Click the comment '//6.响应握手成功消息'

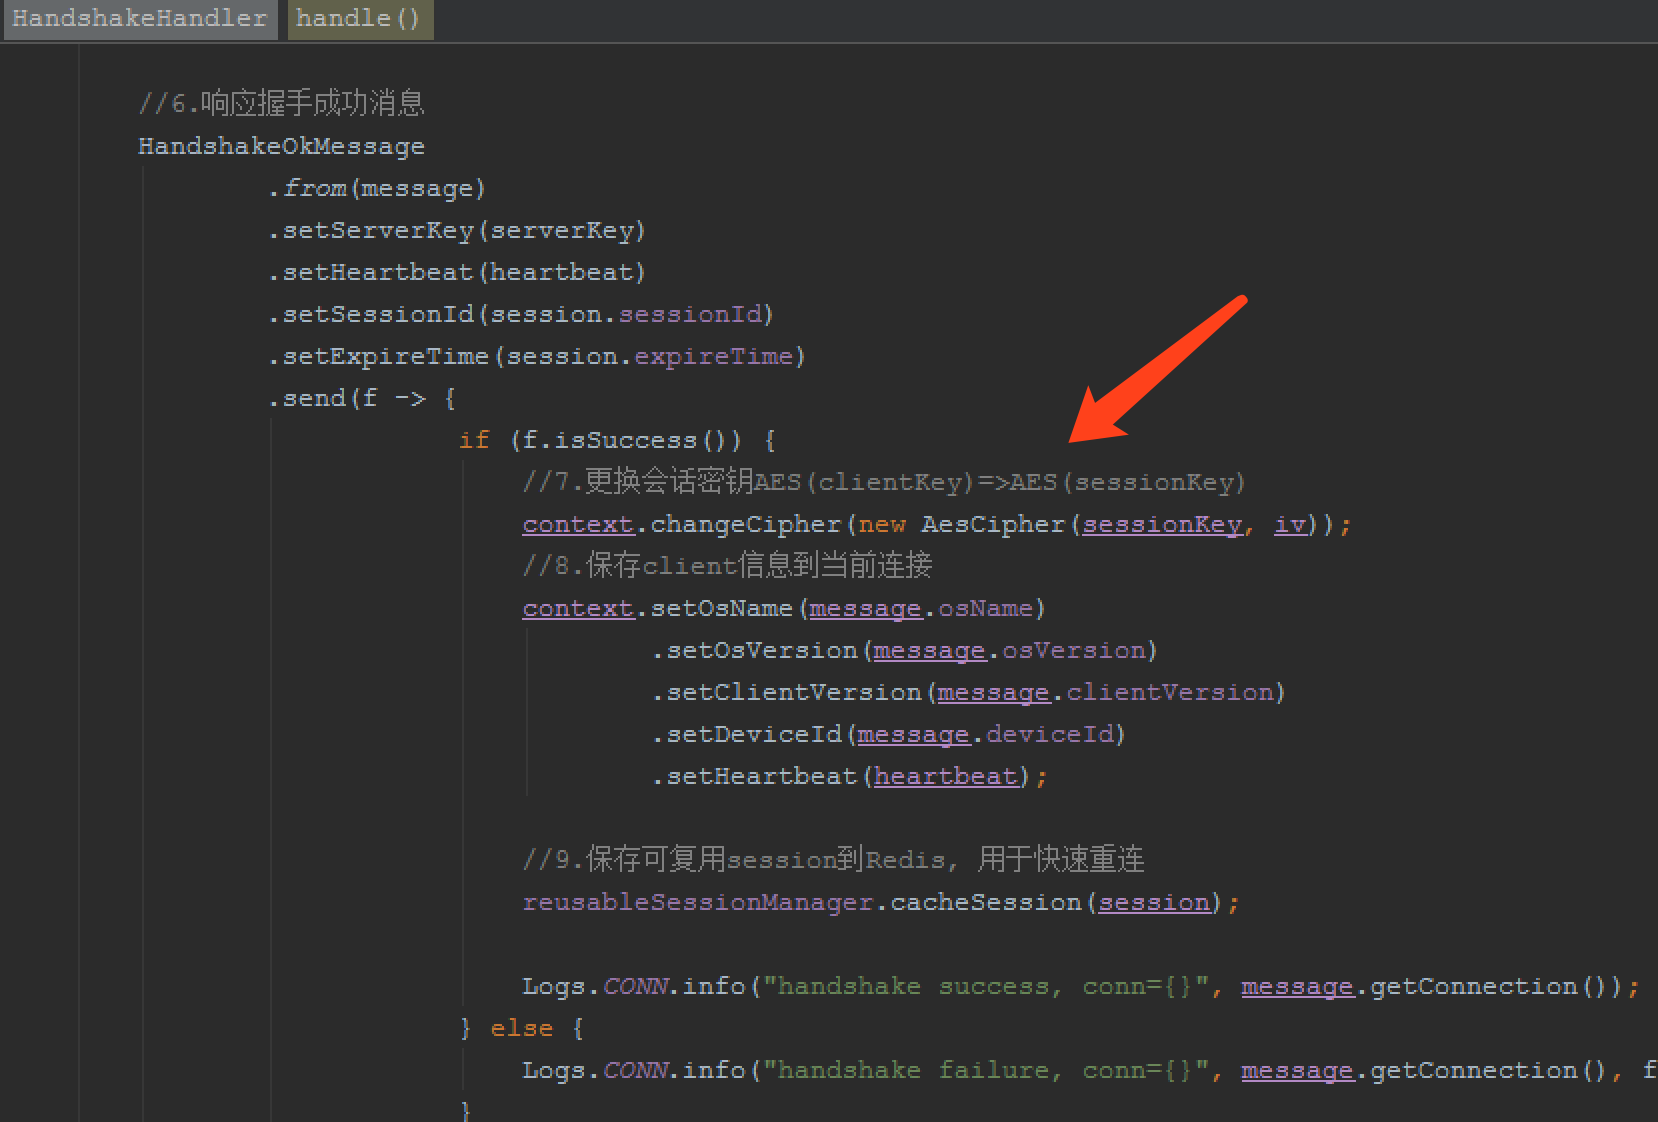pyautogui.click(x=281, y=103)
